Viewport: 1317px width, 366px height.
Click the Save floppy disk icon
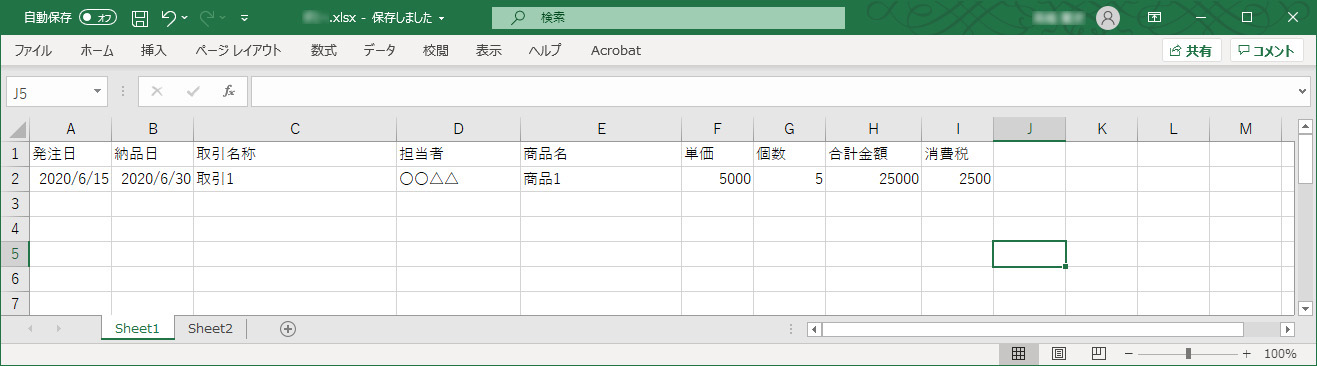point(140,18)
